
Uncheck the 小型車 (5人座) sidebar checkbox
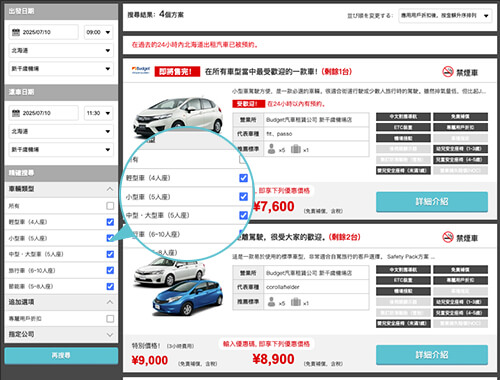pyautogui.click(x=110, y=238)
